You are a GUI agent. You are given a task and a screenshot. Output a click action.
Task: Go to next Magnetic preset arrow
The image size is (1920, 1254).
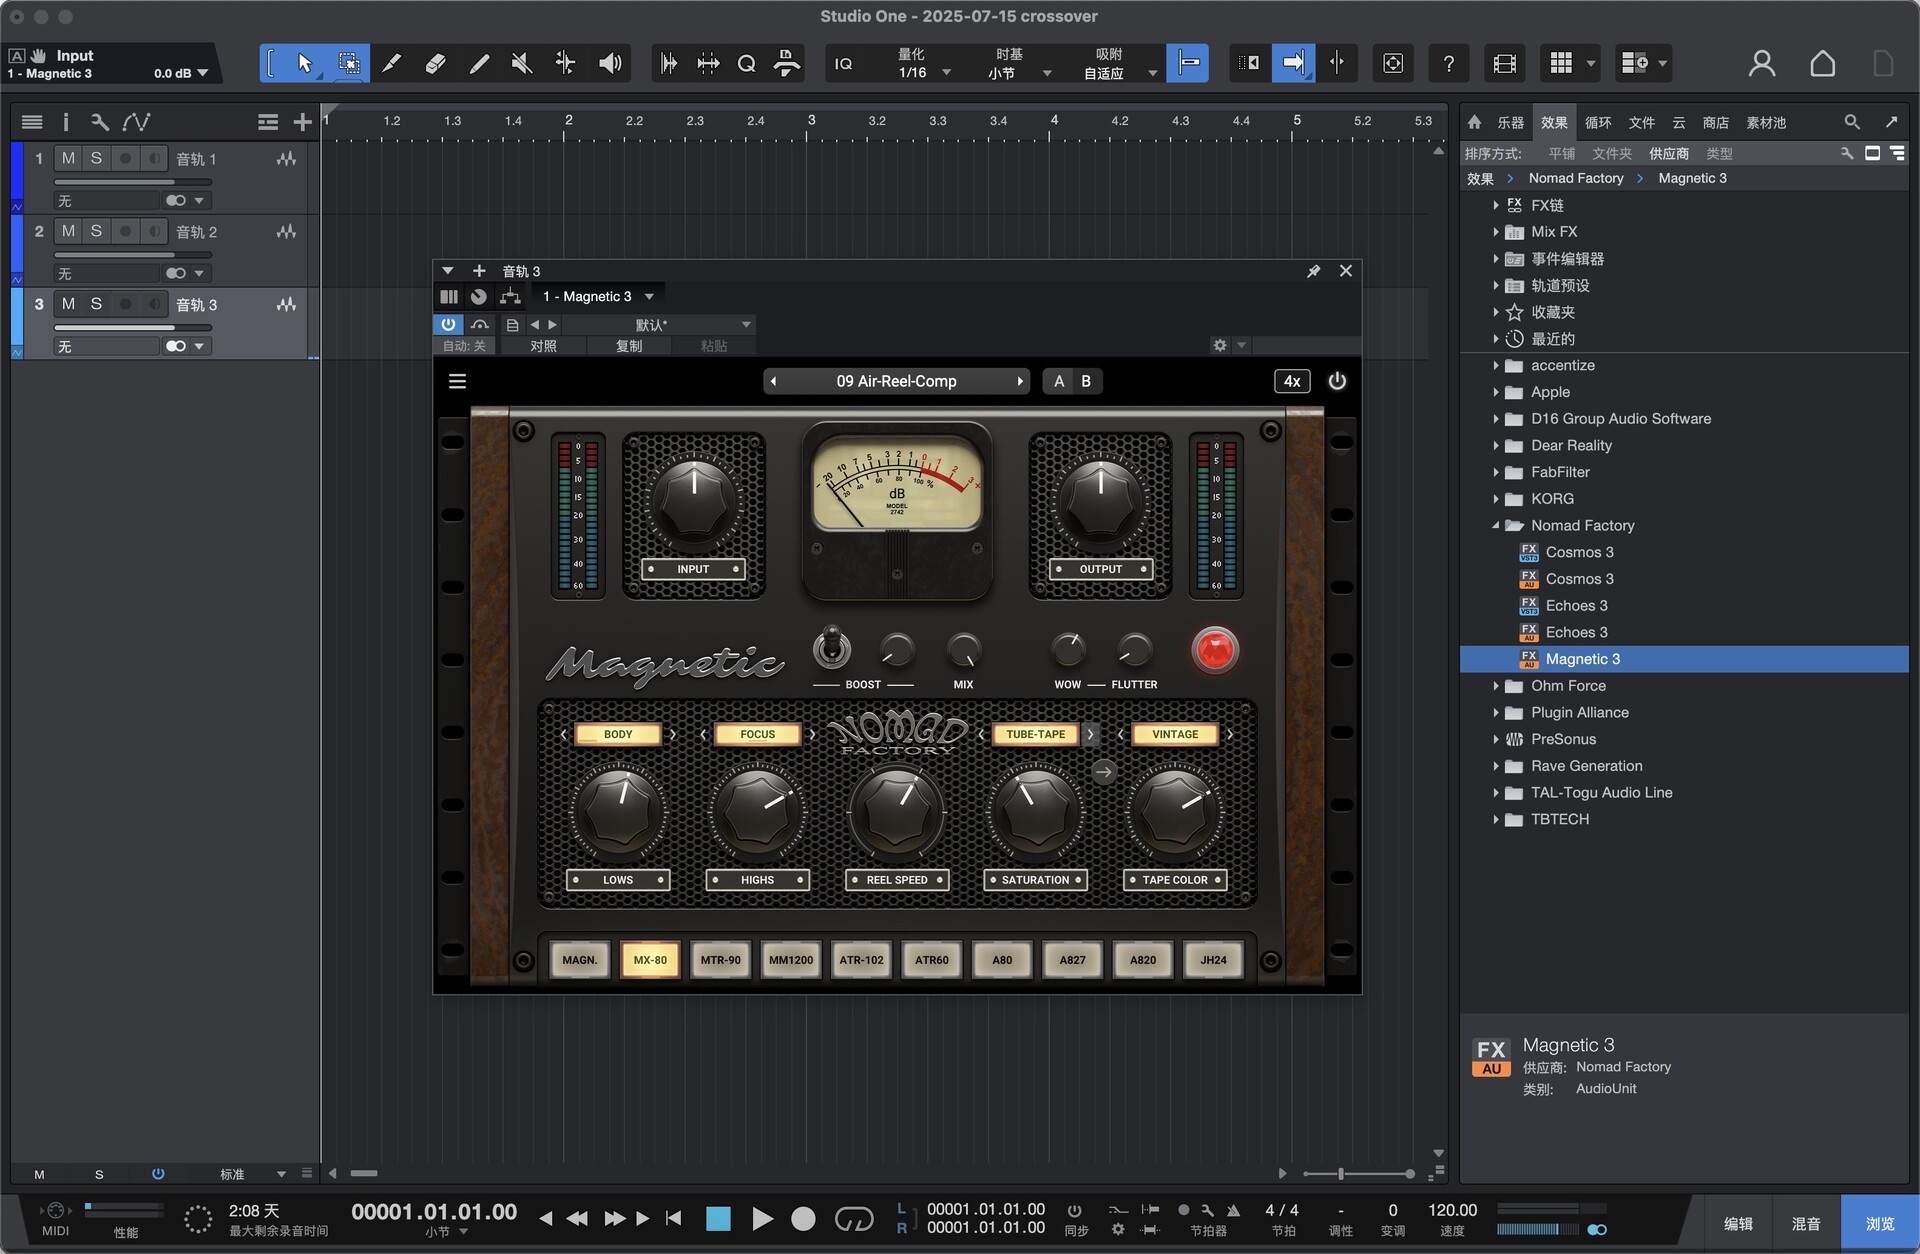[x=1019, y=381]
